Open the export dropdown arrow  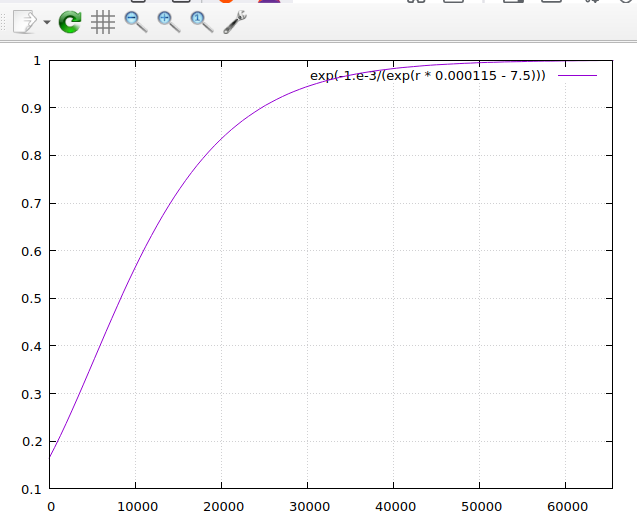[x=46, y=23]
